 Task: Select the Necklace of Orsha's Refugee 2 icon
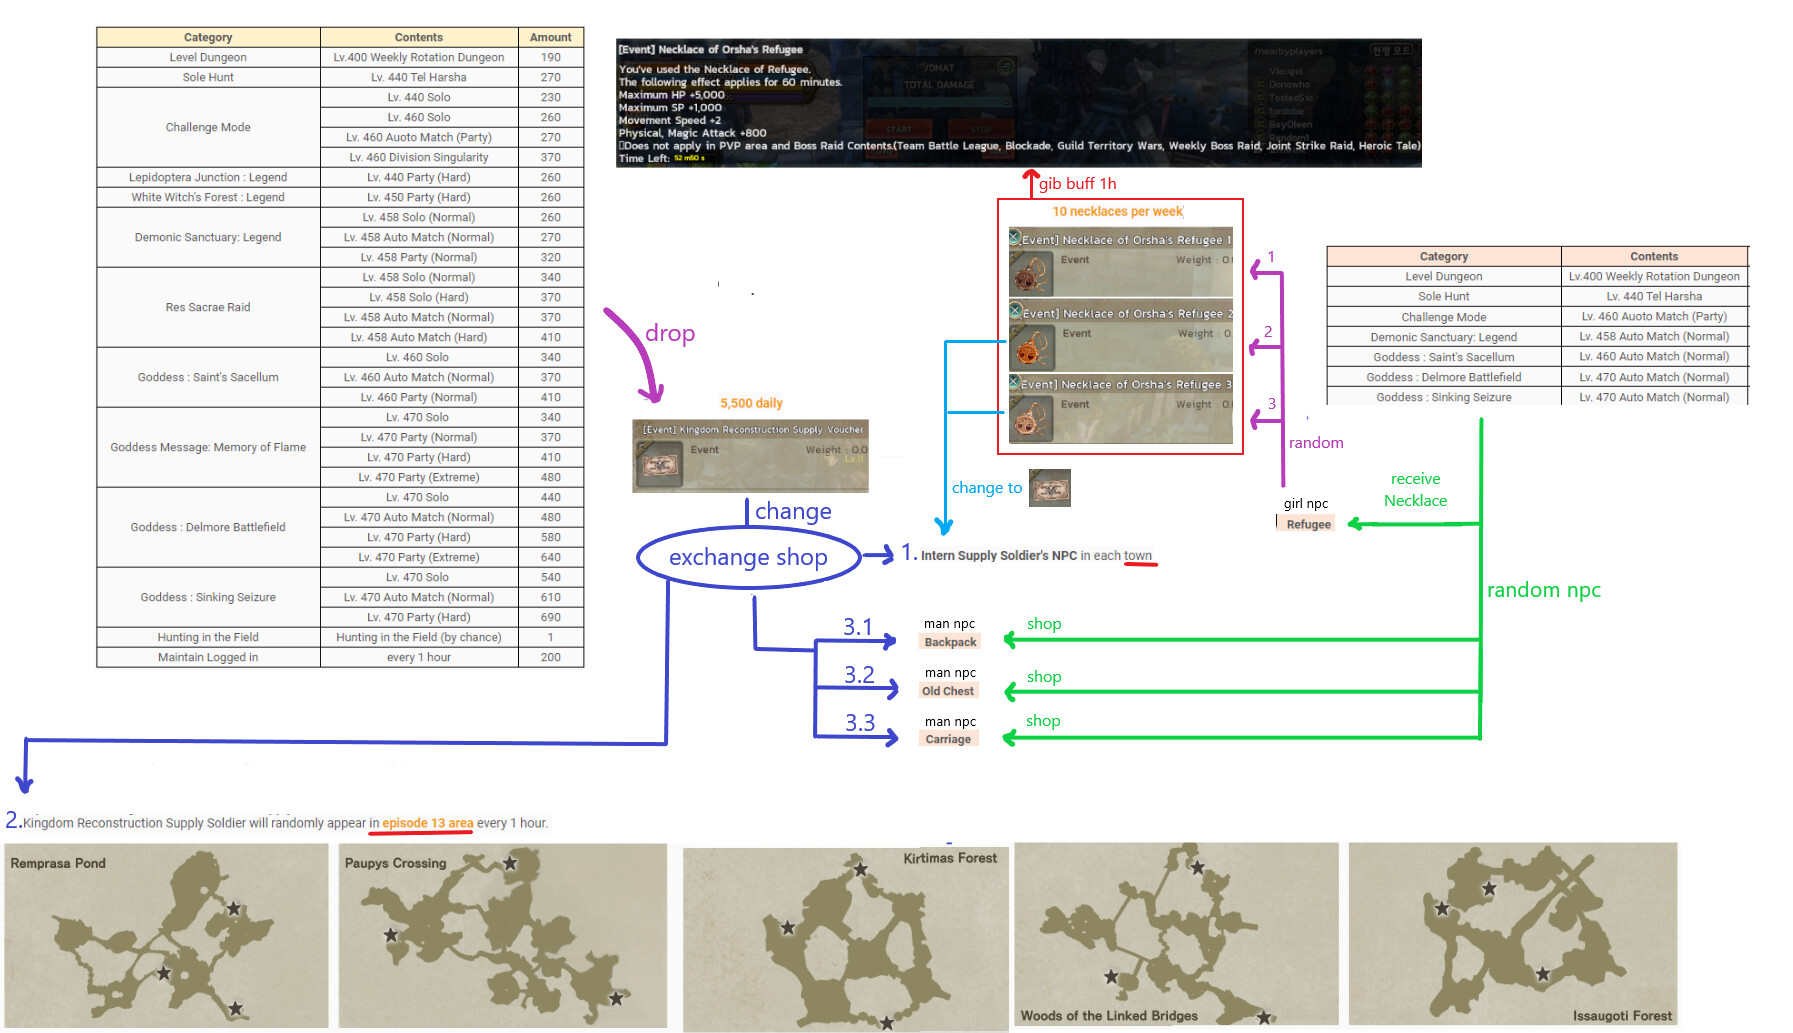click(1031, 346)
